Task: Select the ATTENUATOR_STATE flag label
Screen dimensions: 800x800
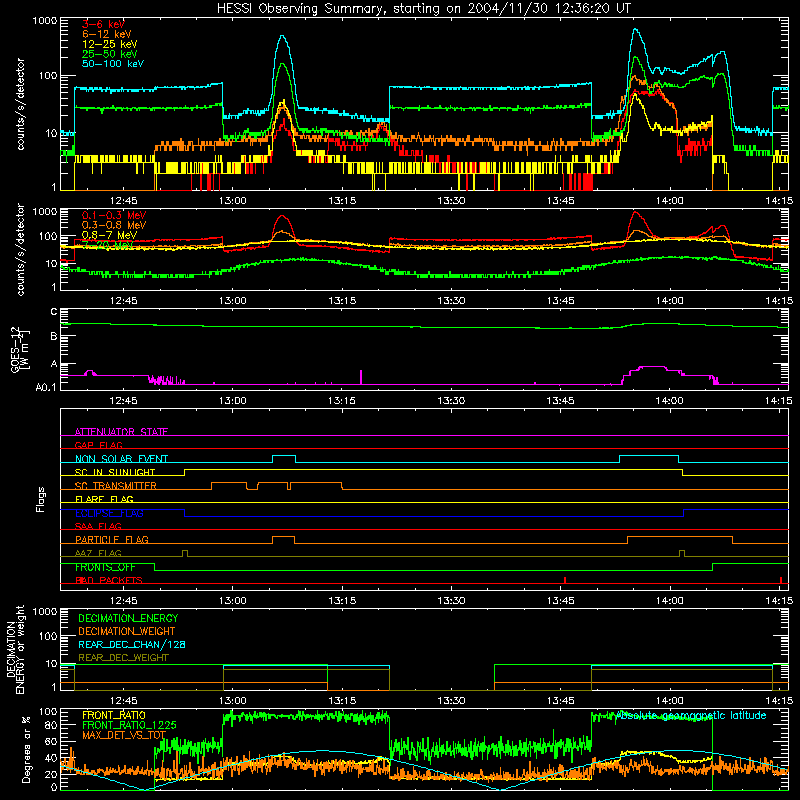Action: pos(121,432)
